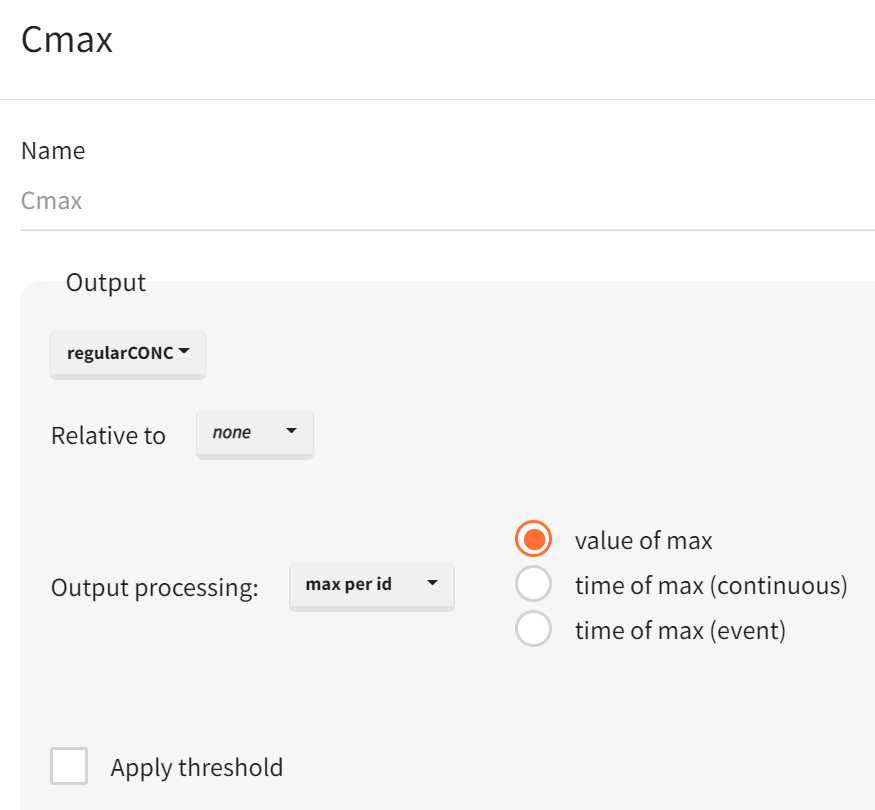This screenshot has height=810, width=875.
Task: Click the Output section legend
Action: (x=106, y=283)
